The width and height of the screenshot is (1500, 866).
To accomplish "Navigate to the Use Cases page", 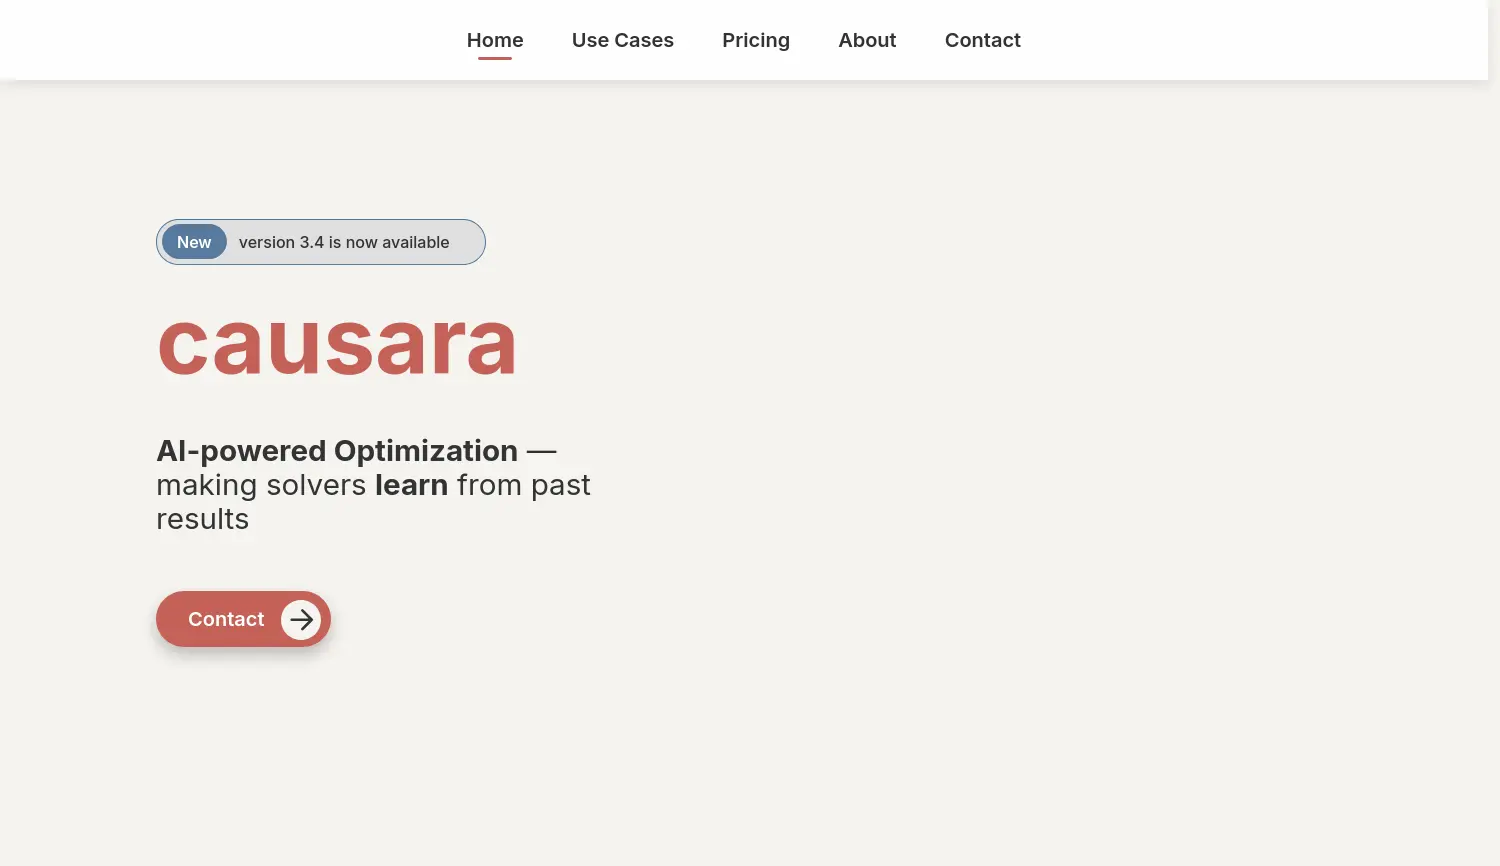I will (x=622, y=40).
